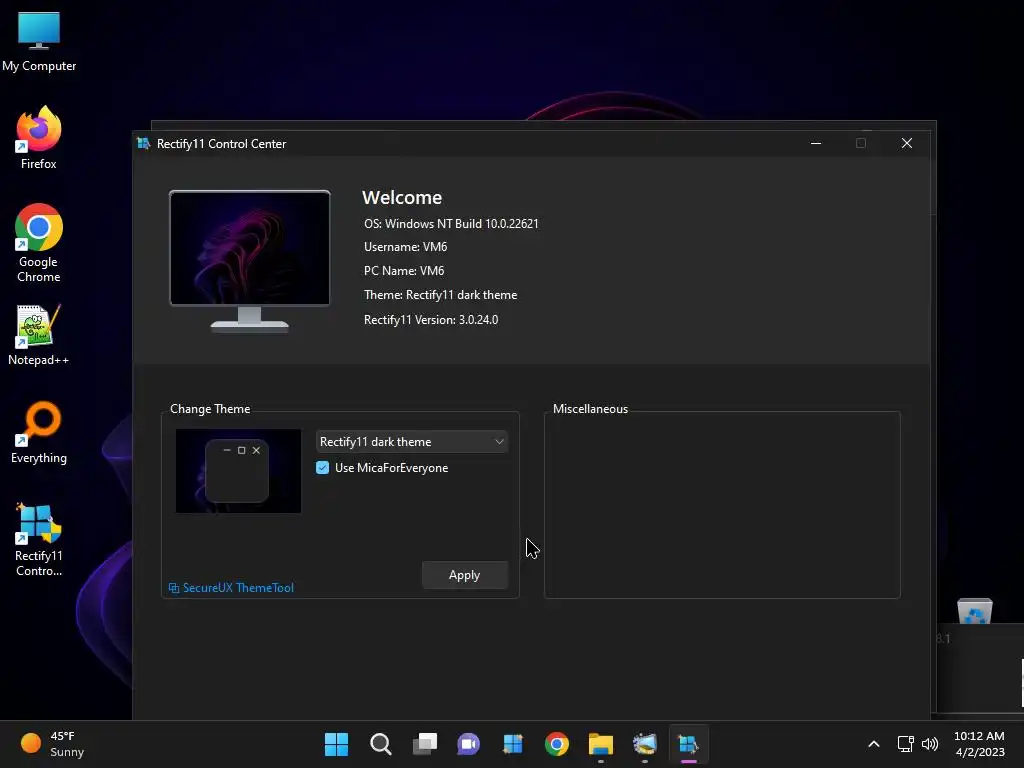
Task: Launch Everything search desktop shortcut
Action: (x=39, y=432)
